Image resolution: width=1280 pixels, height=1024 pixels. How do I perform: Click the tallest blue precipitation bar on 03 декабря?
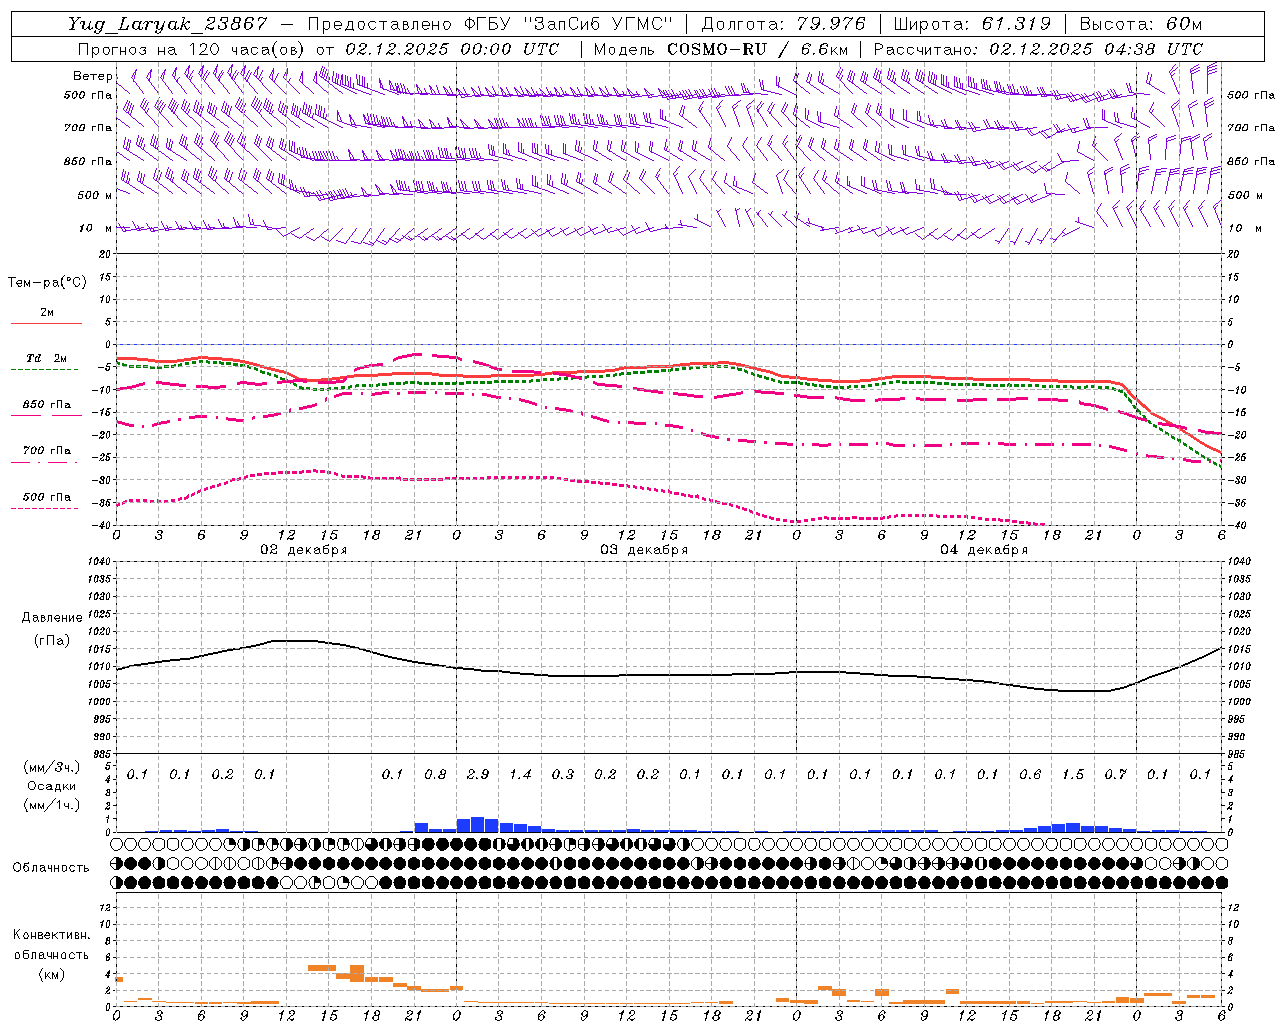tap(478, 825)
